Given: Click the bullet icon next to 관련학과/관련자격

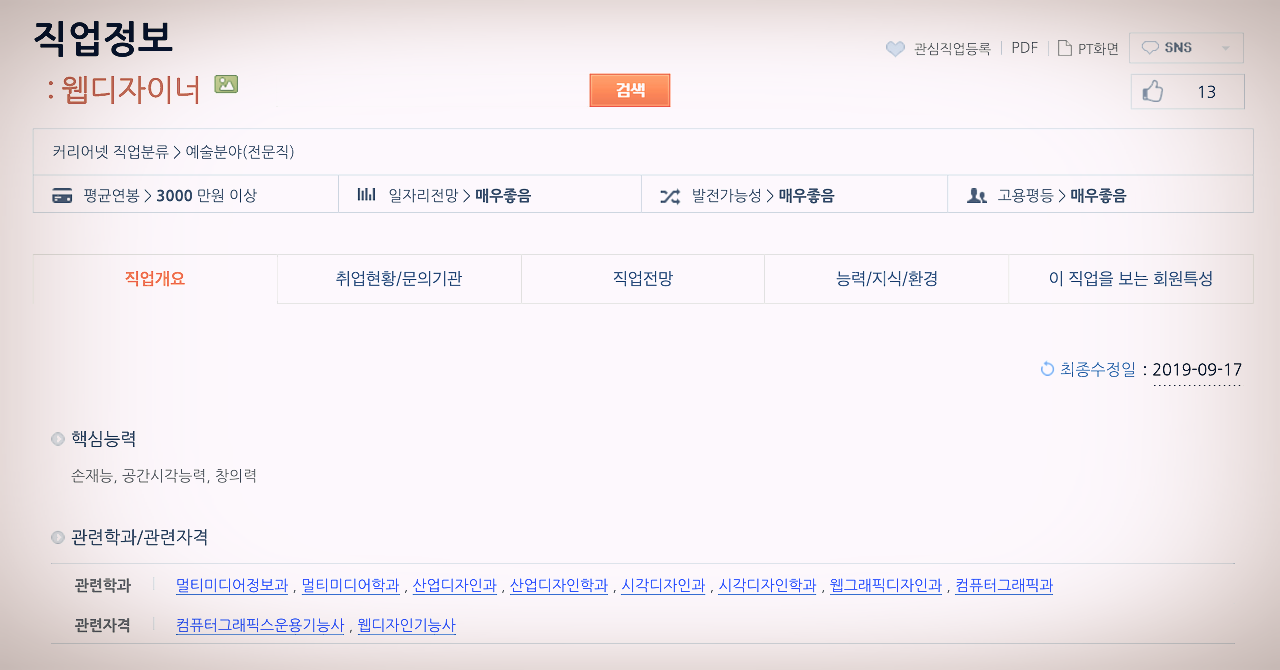Looking at the screenshot, I should [58, 537].
